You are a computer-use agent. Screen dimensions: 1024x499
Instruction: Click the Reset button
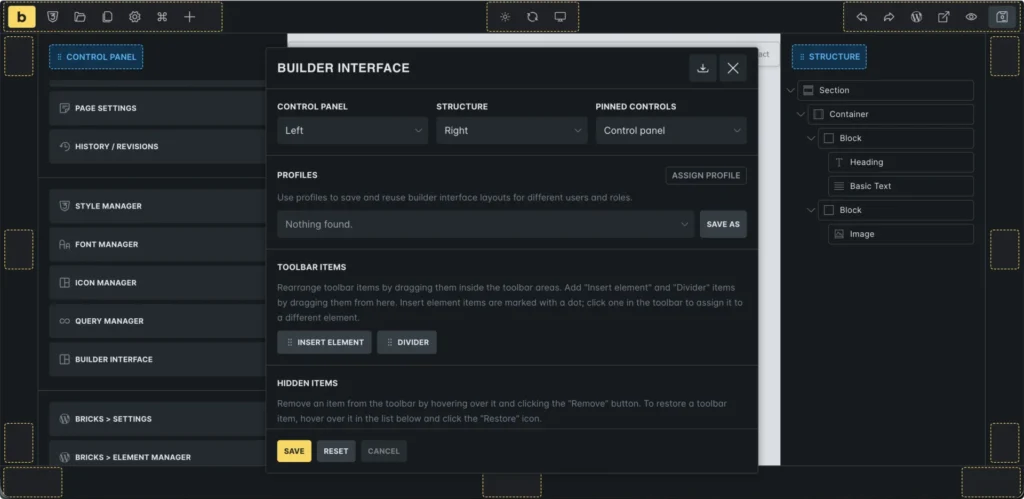(336, 451)
